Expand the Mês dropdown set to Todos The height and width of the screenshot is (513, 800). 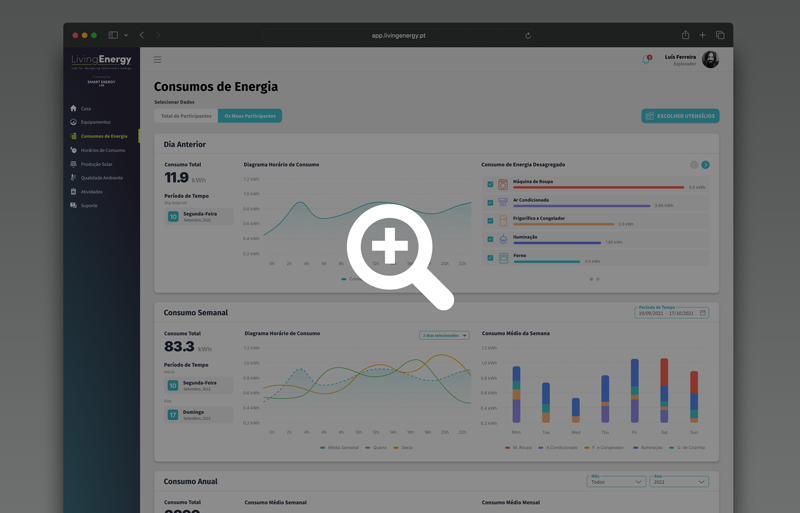point(616,482)
